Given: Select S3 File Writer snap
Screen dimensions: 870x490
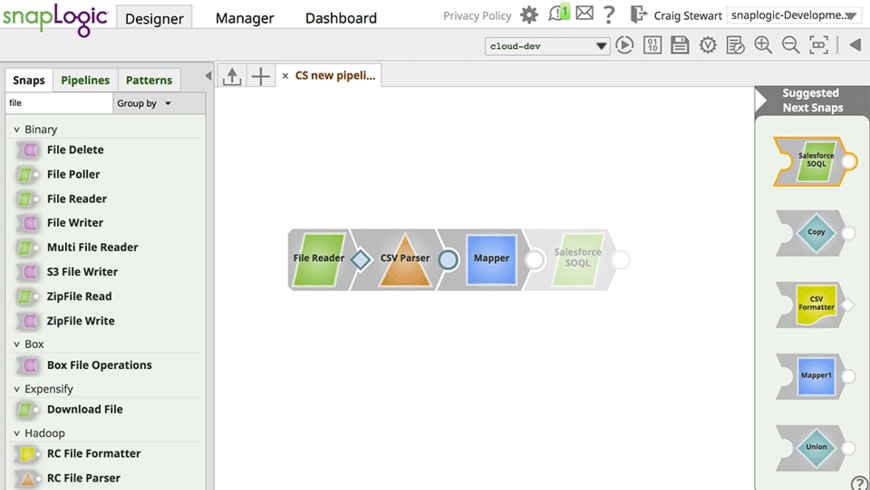Looking at the screenshot, I should click(x=82, y=272).
